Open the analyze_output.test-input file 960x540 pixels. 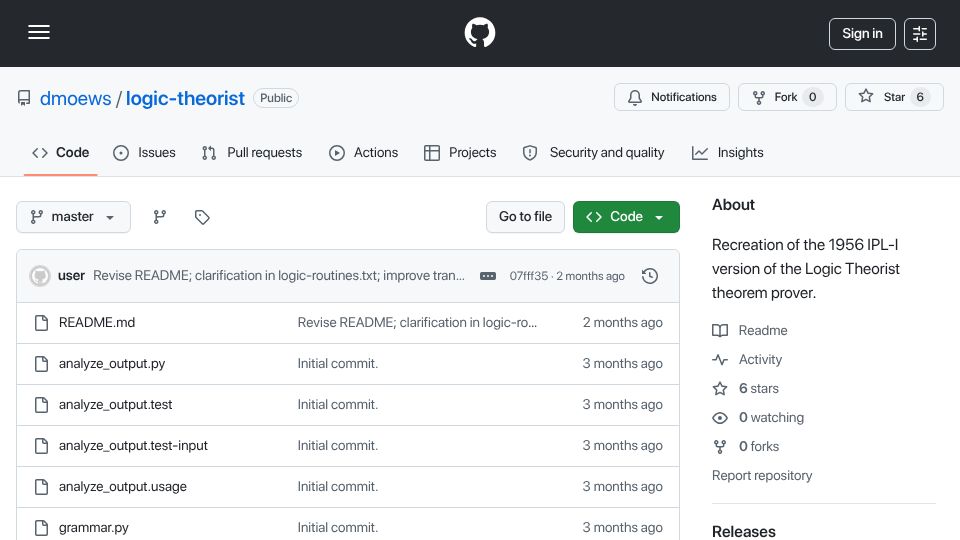coord(133,446)
